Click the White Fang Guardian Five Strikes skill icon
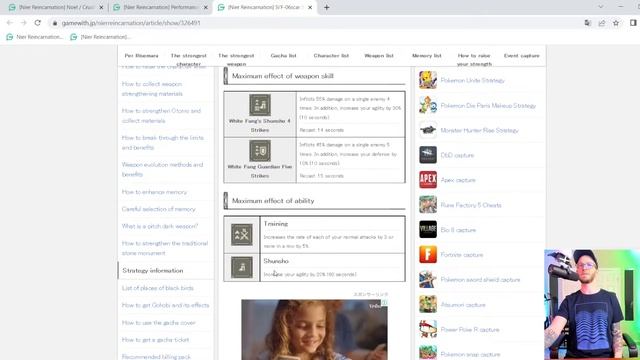This screenshot has height=360, width=640. point(260,151)
